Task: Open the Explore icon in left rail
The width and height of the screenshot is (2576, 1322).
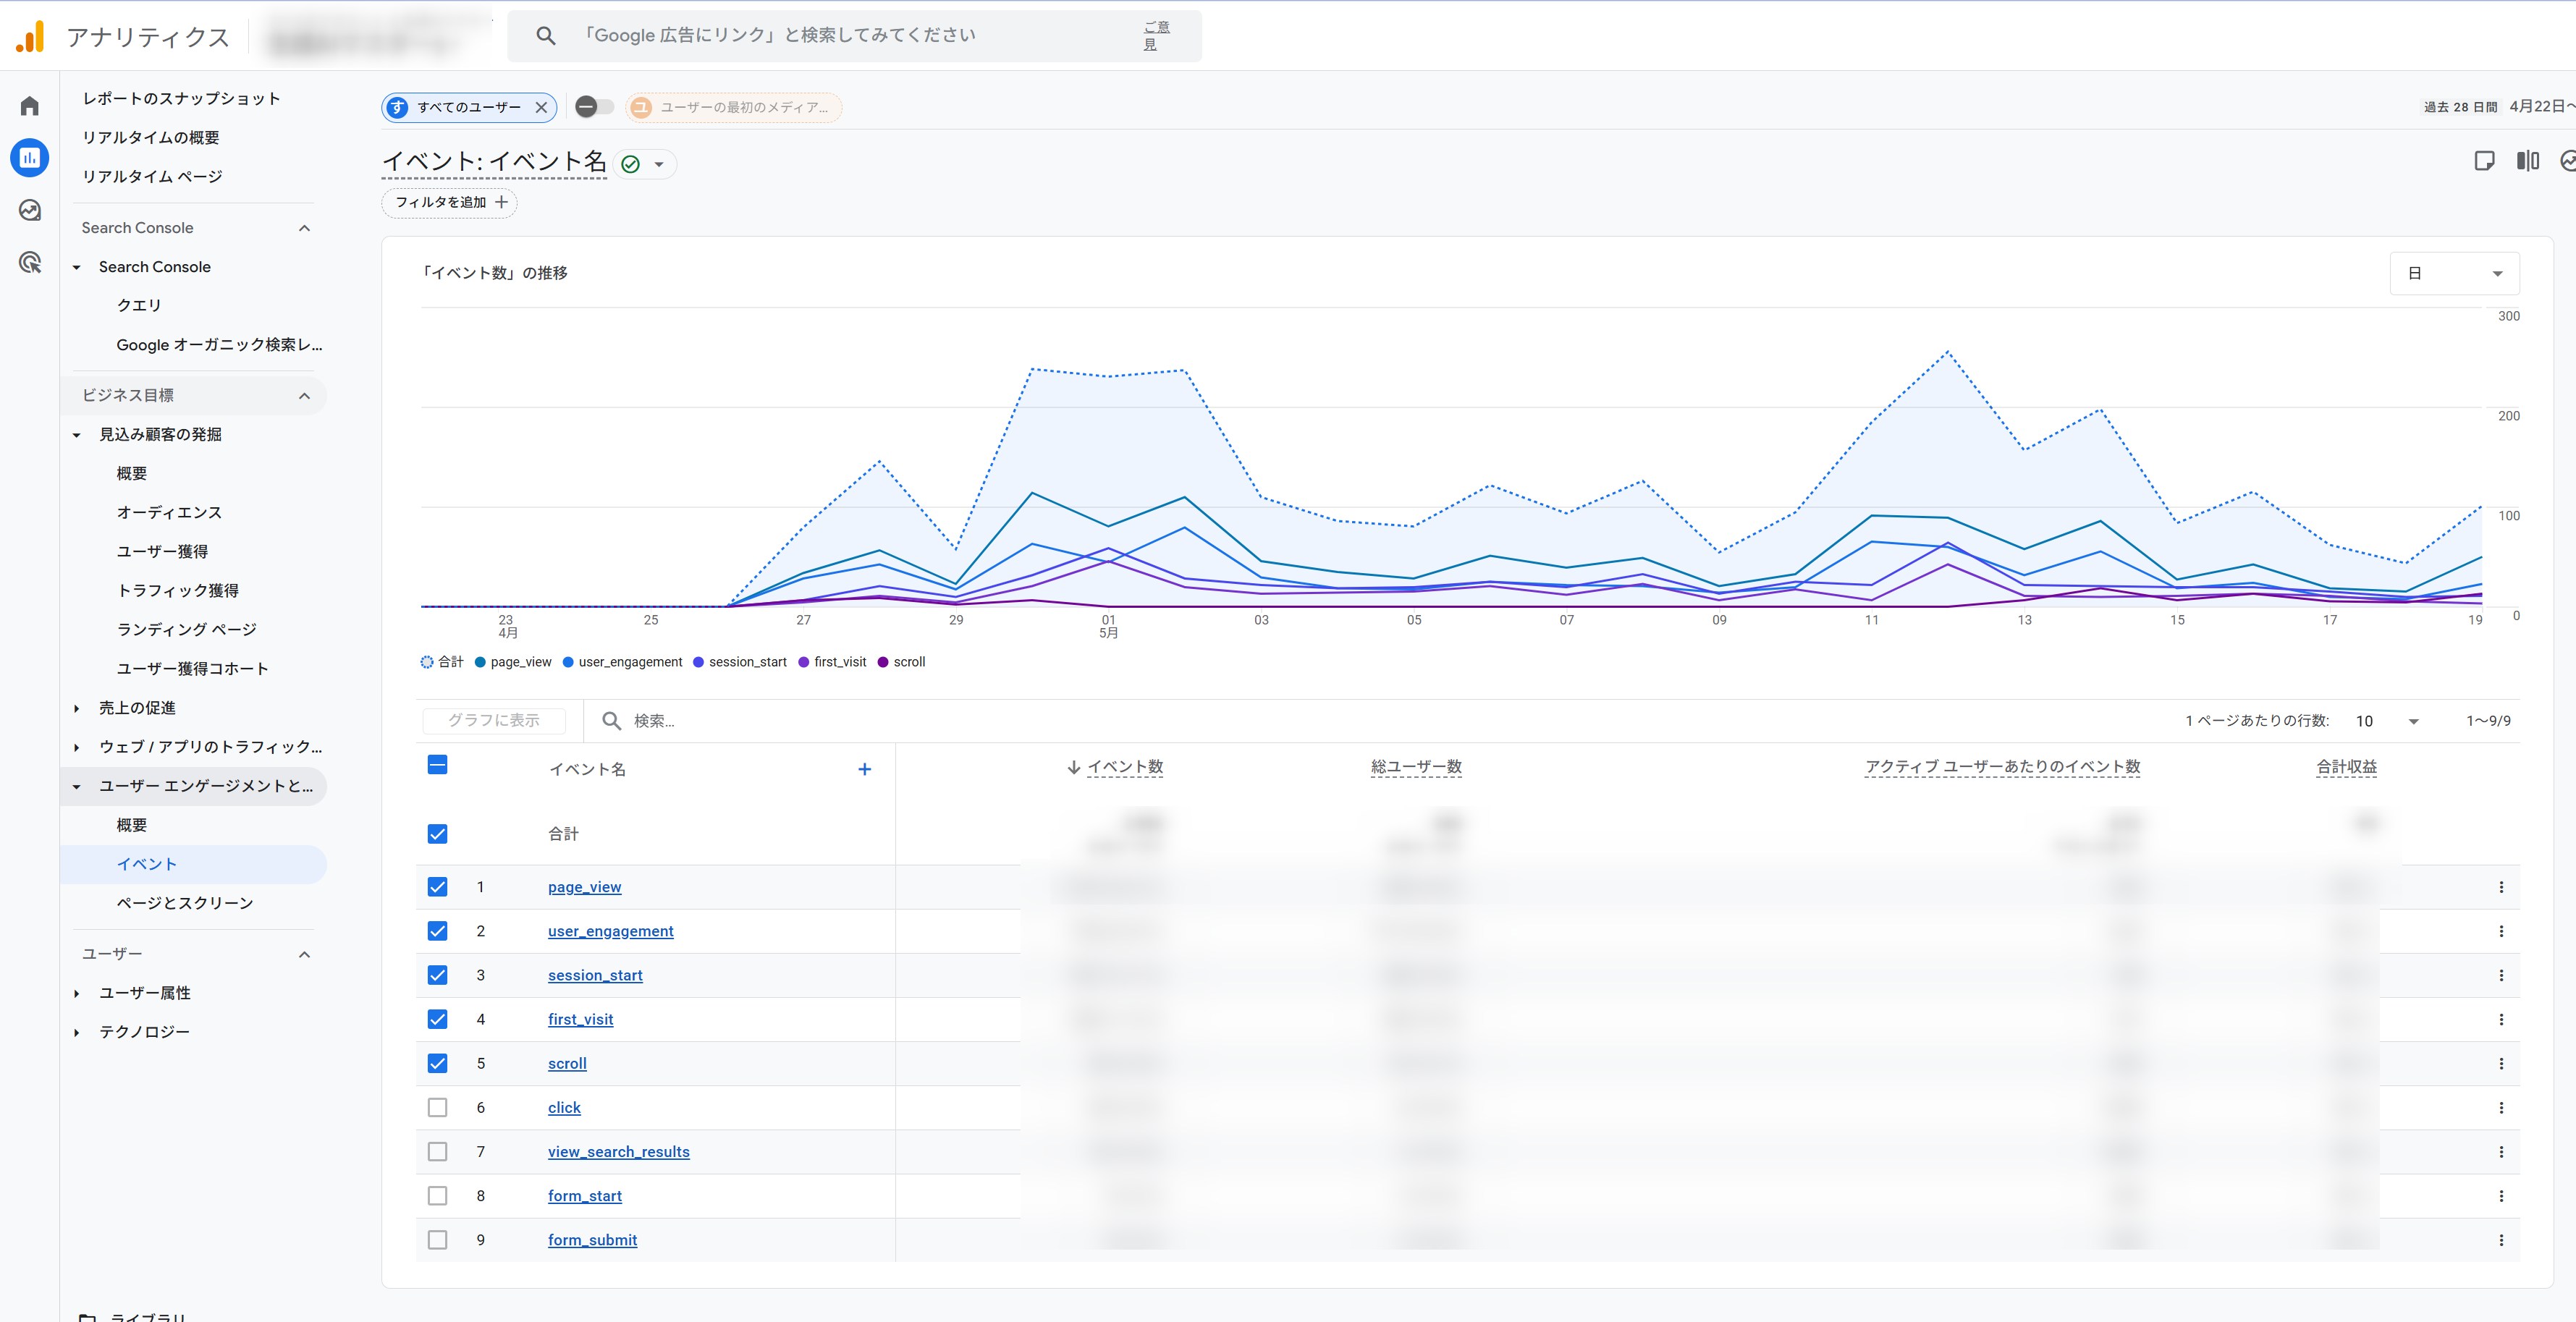Action: click(30, 210)
